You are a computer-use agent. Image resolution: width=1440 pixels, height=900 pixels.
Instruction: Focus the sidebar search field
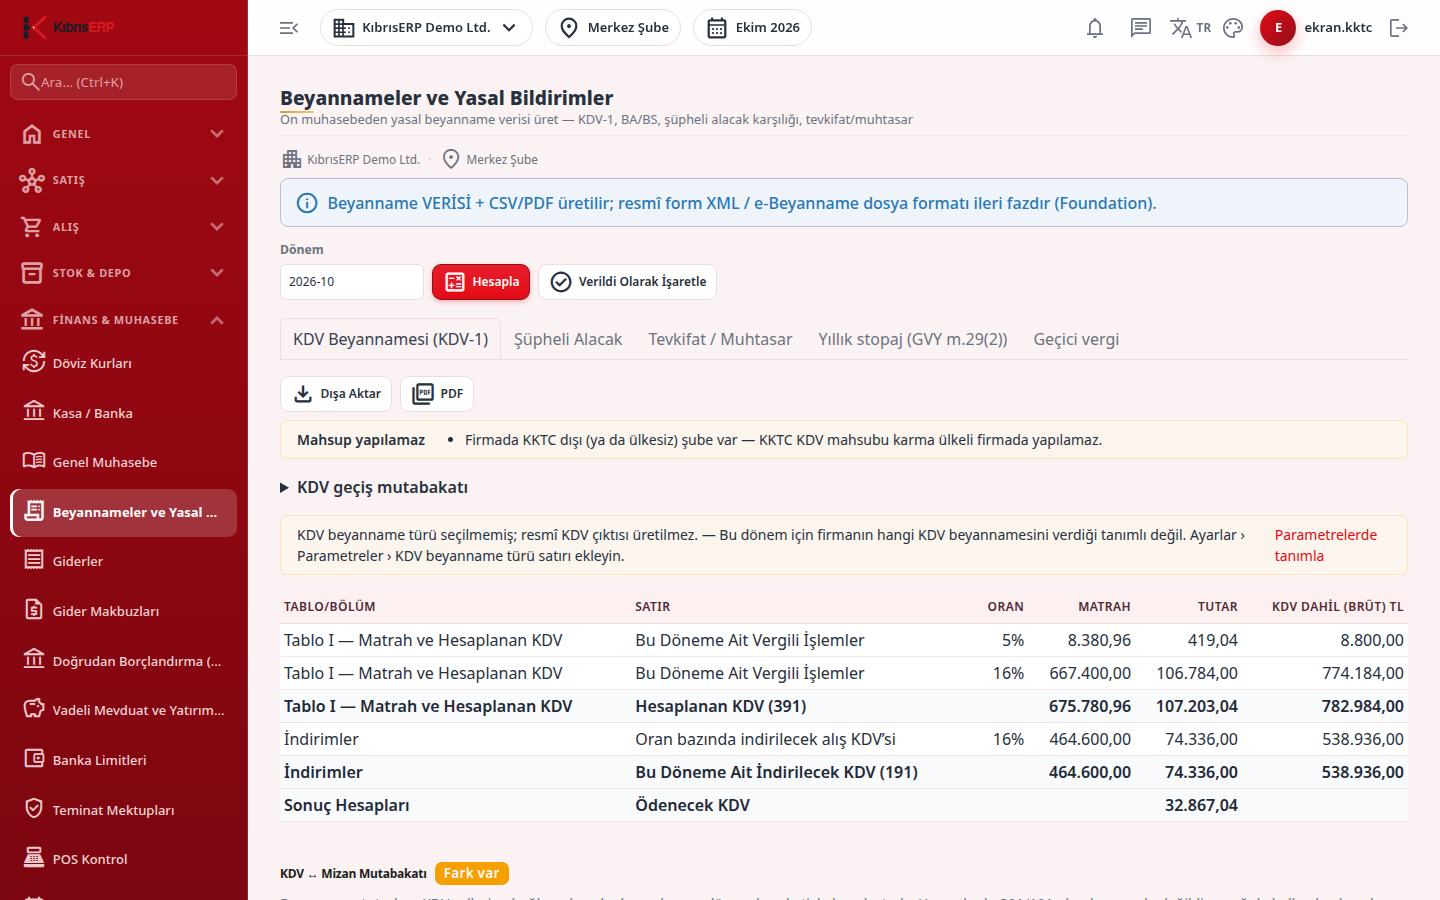point(124,82)
